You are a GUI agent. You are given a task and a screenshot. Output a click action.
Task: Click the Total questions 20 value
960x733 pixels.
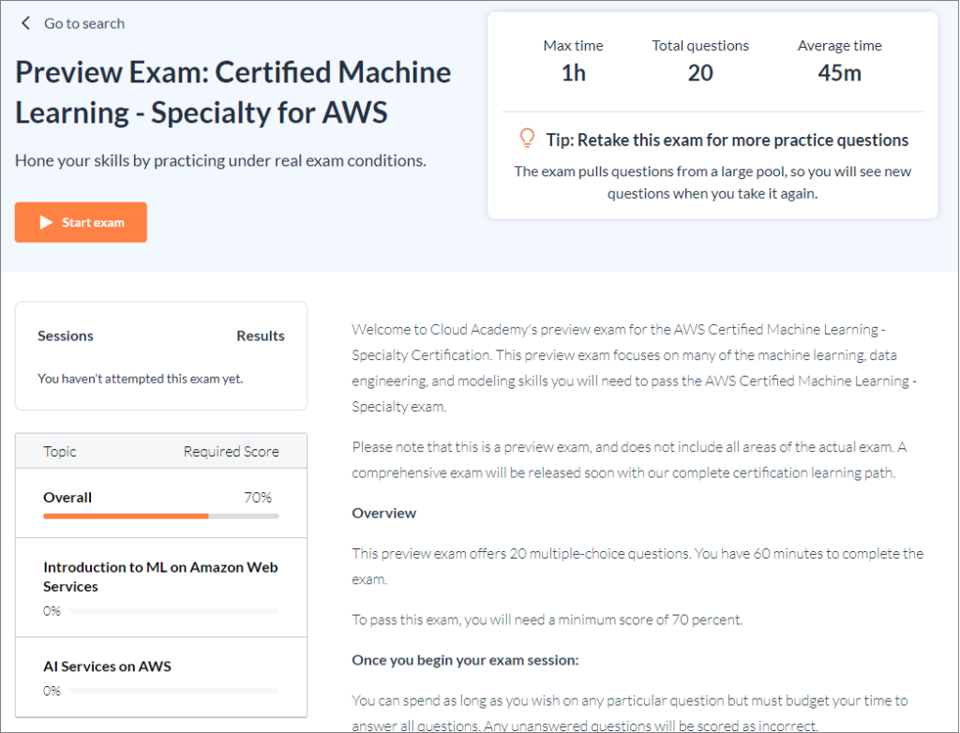[700, 73]
